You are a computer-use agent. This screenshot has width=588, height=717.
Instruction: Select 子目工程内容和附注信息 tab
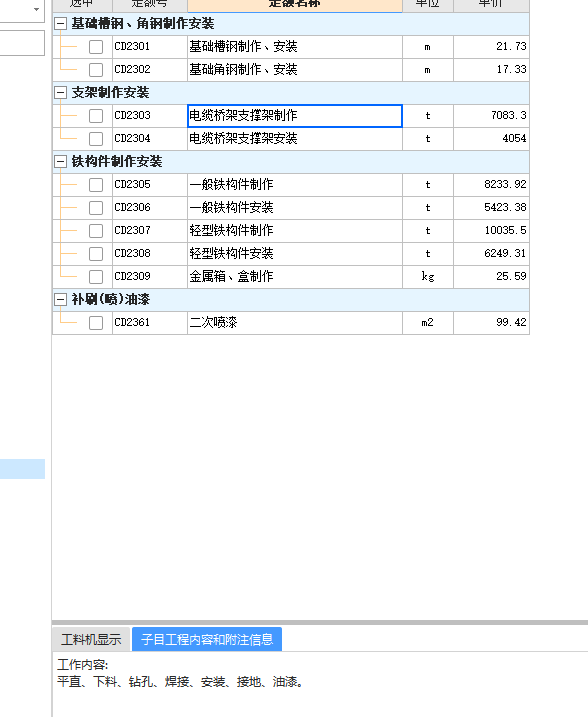tap(207, 639)
